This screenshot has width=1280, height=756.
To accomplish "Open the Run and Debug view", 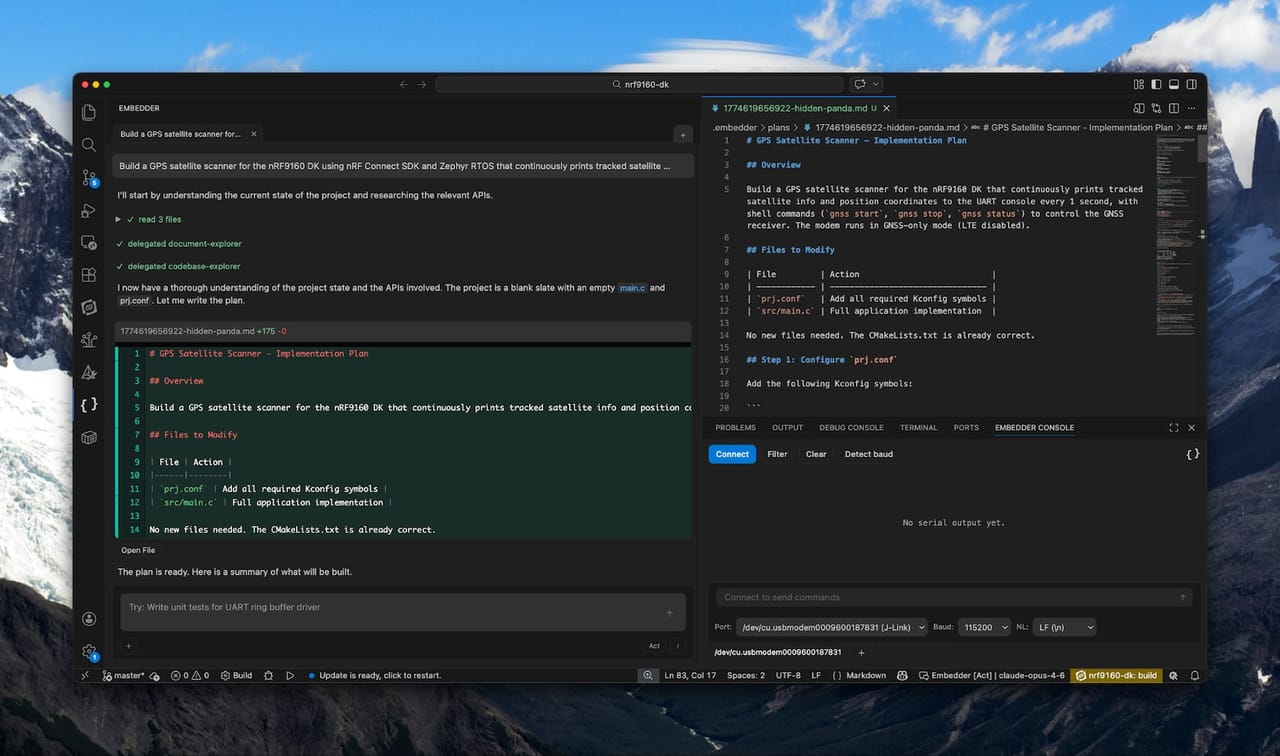I will (x=89, y=211).
